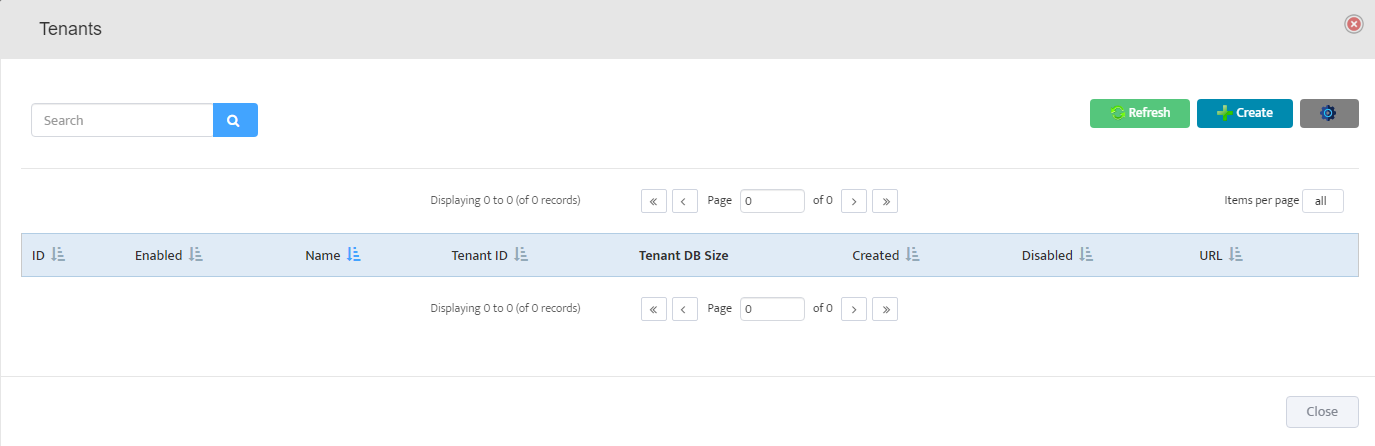Click the magnifier search button
Screen dimensions: 1375x446
[235, 120]
